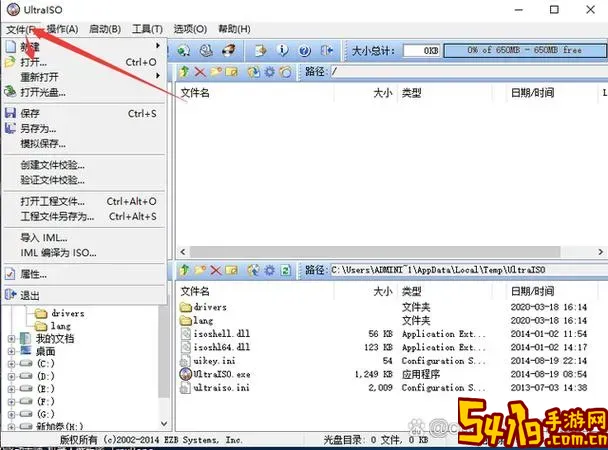Click the image 路径 path field
The height and width of the screenshot is (450, 608).
[469, 72]
